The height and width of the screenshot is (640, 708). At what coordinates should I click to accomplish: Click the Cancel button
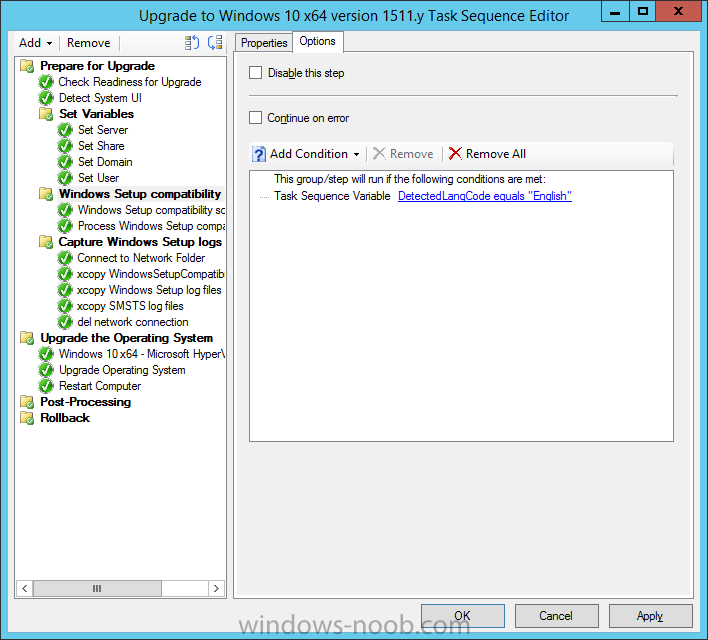tap(556, 616)
